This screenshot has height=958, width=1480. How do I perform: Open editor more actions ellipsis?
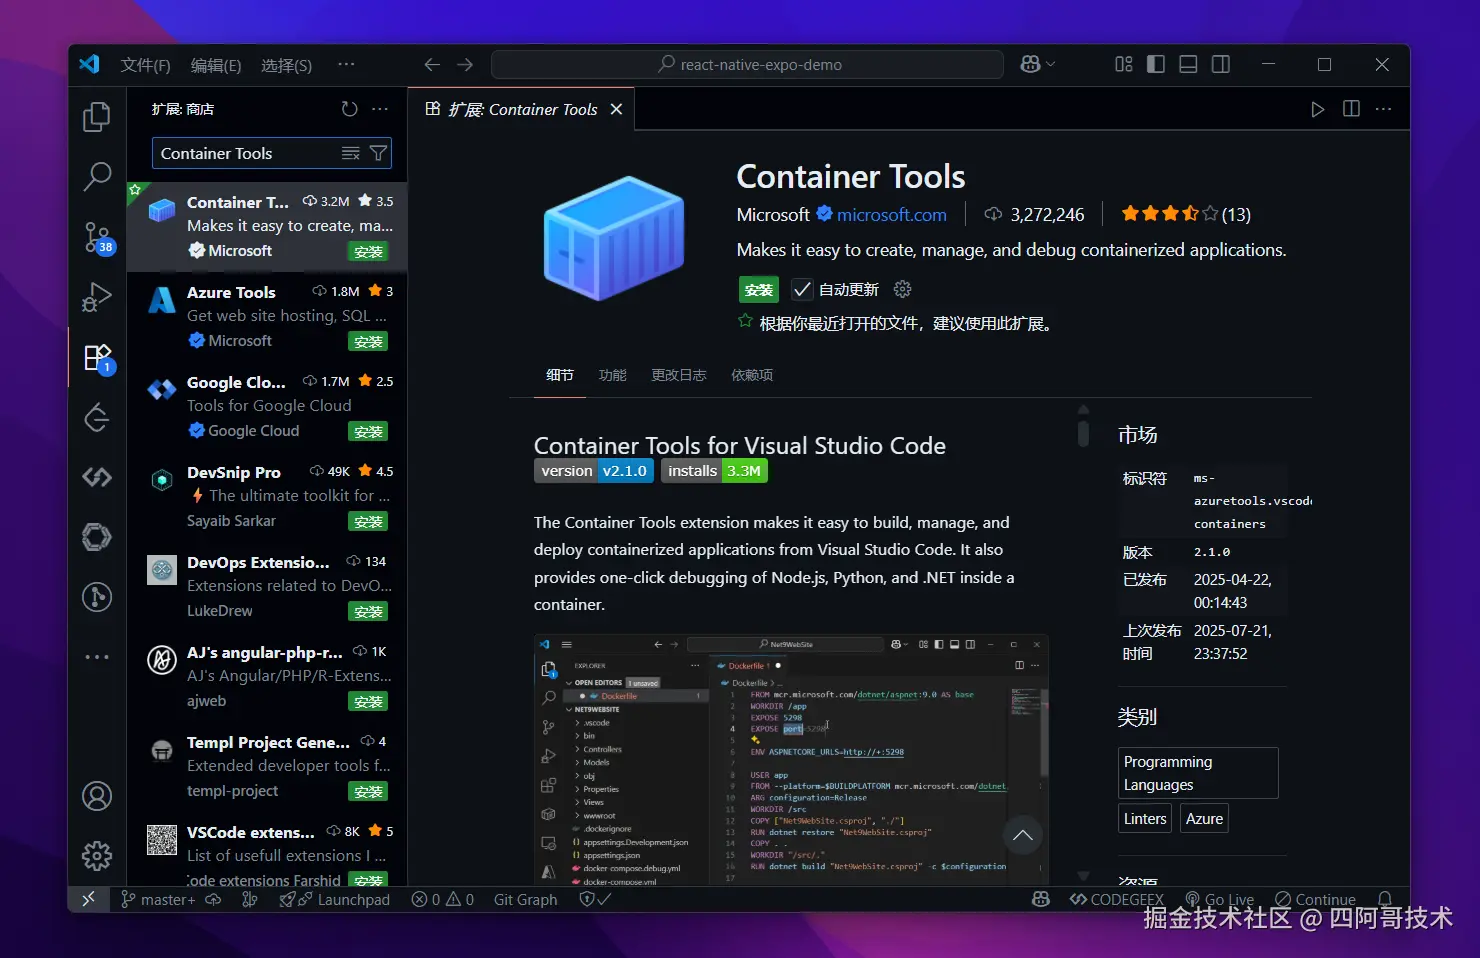(1384, 109)
